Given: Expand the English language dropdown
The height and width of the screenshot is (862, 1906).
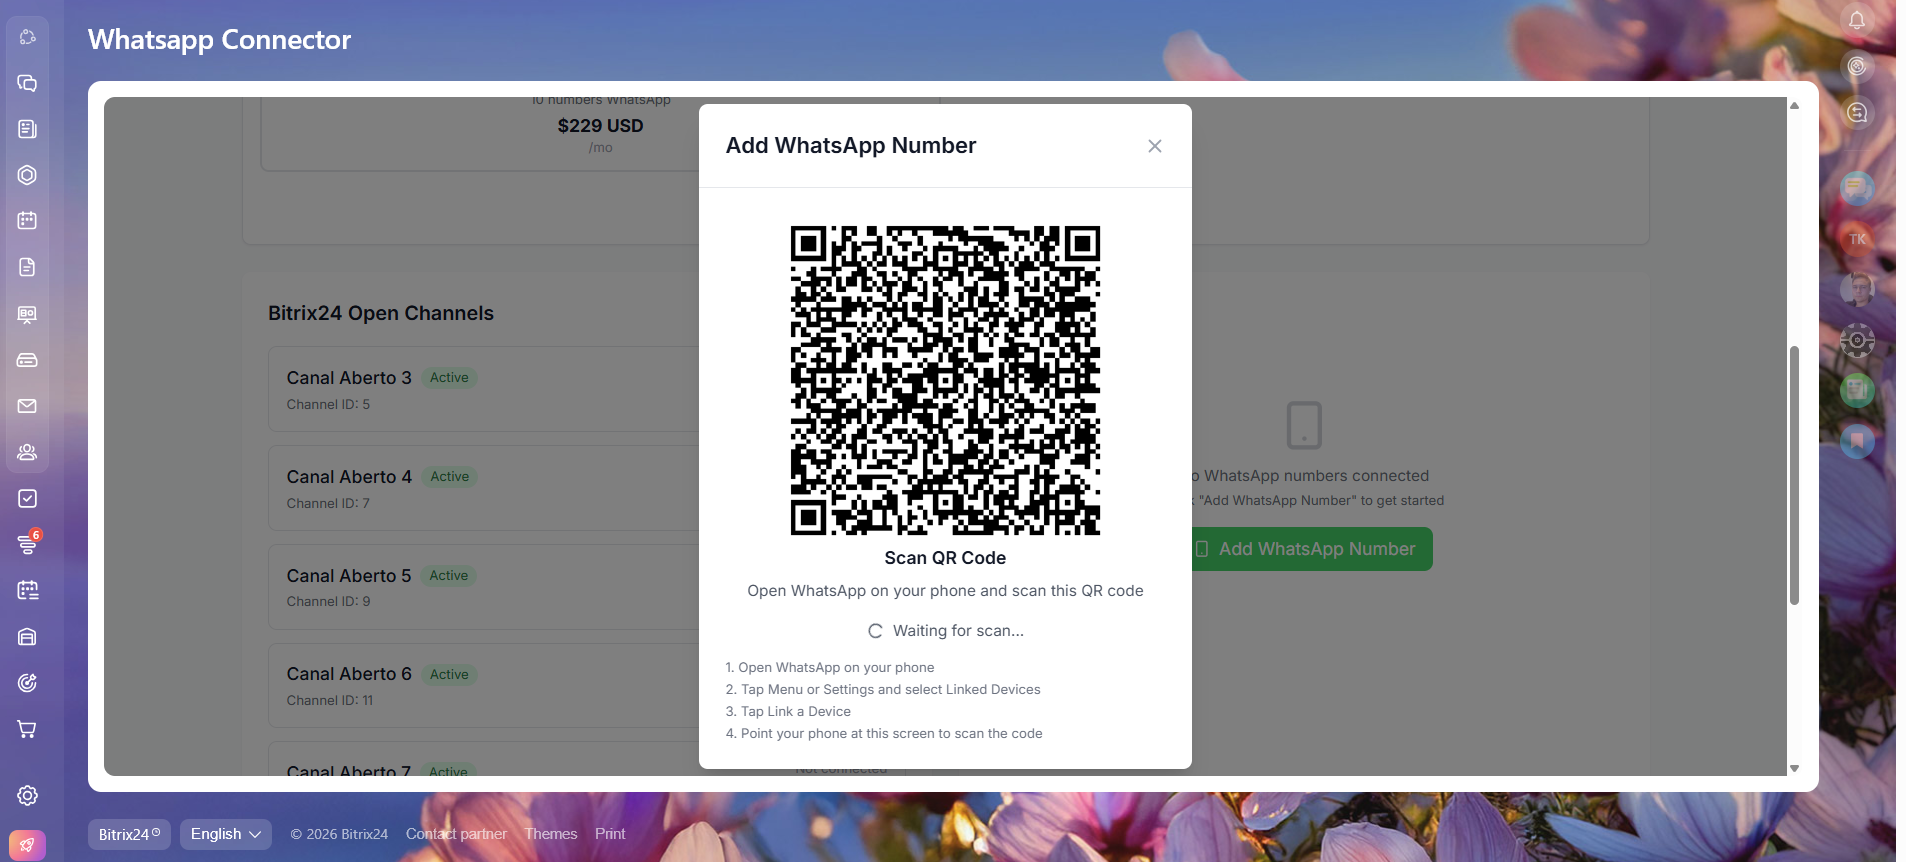Looking at the screenshot, I should coord(225,834).
